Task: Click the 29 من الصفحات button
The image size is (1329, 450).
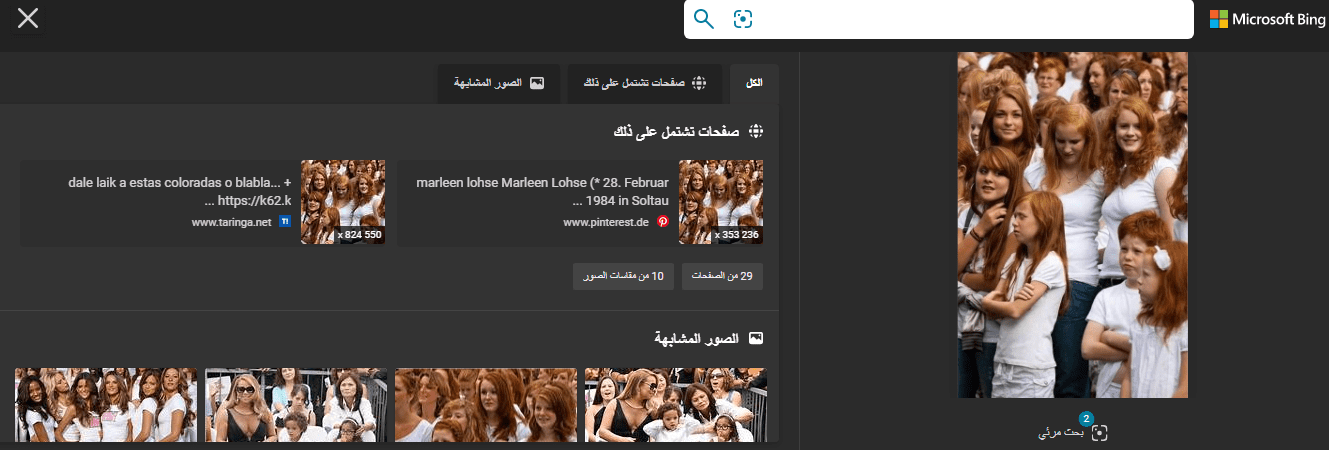Action: tap(722, 276)
